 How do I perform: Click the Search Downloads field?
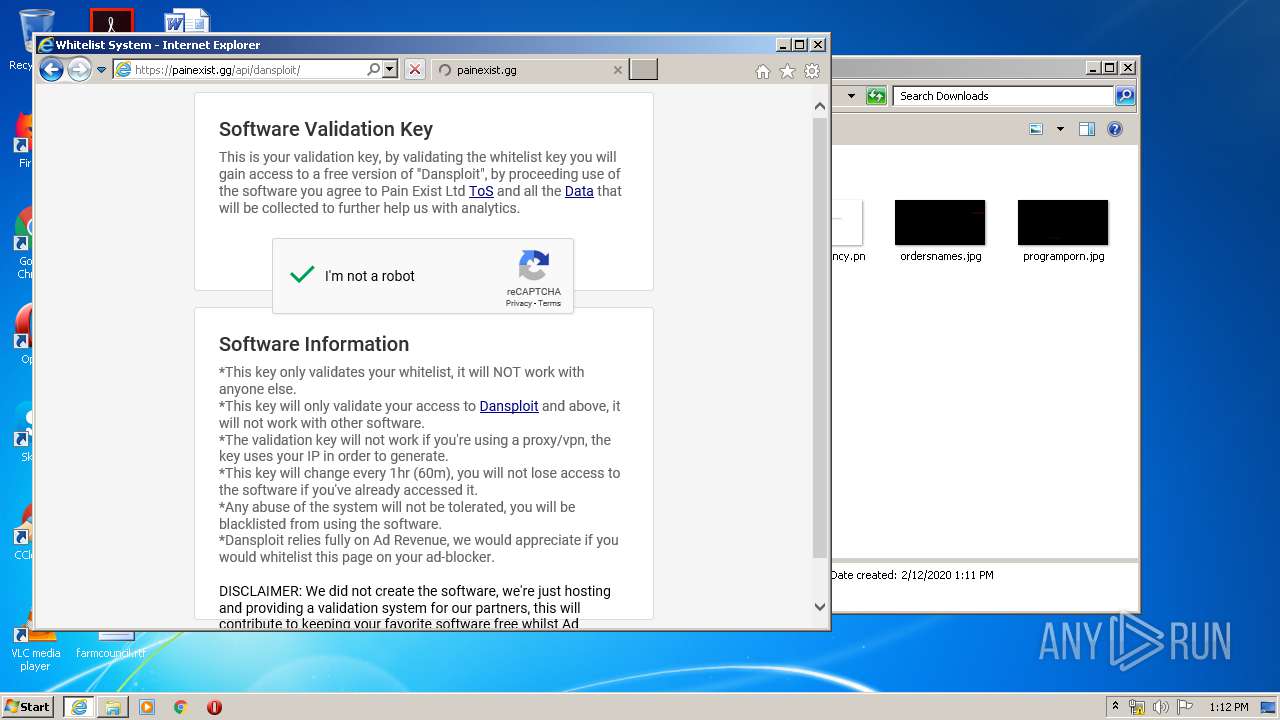(x=1003, y=96)
